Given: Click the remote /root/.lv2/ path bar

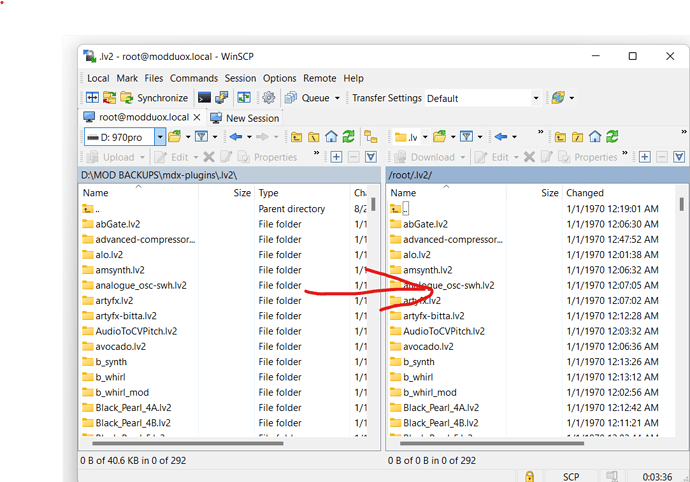Looking at the screenshot, I should pos(538,175).
